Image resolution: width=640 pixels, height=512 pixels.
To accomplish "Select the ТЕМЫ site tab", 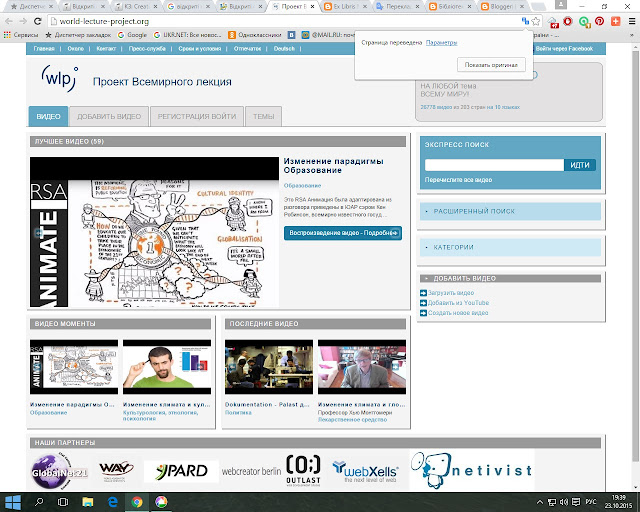I will pyautogui.click(x=263, y=116).
